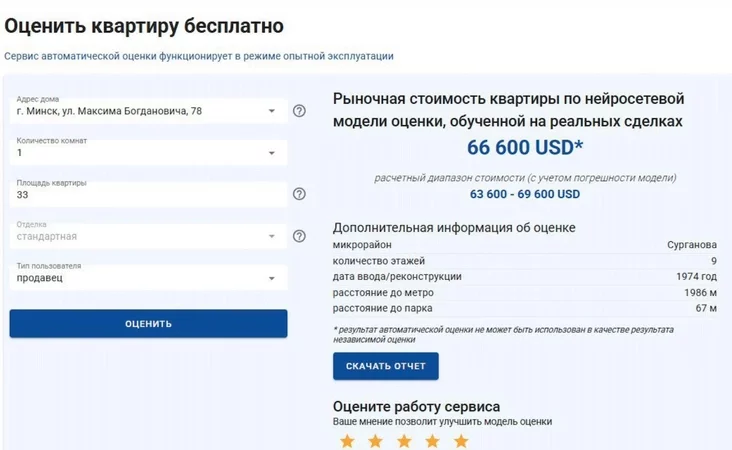
Task: Click the page heading Оценить квартиру бесплатно
Action: pyautogui.click(x=144, y=25)
